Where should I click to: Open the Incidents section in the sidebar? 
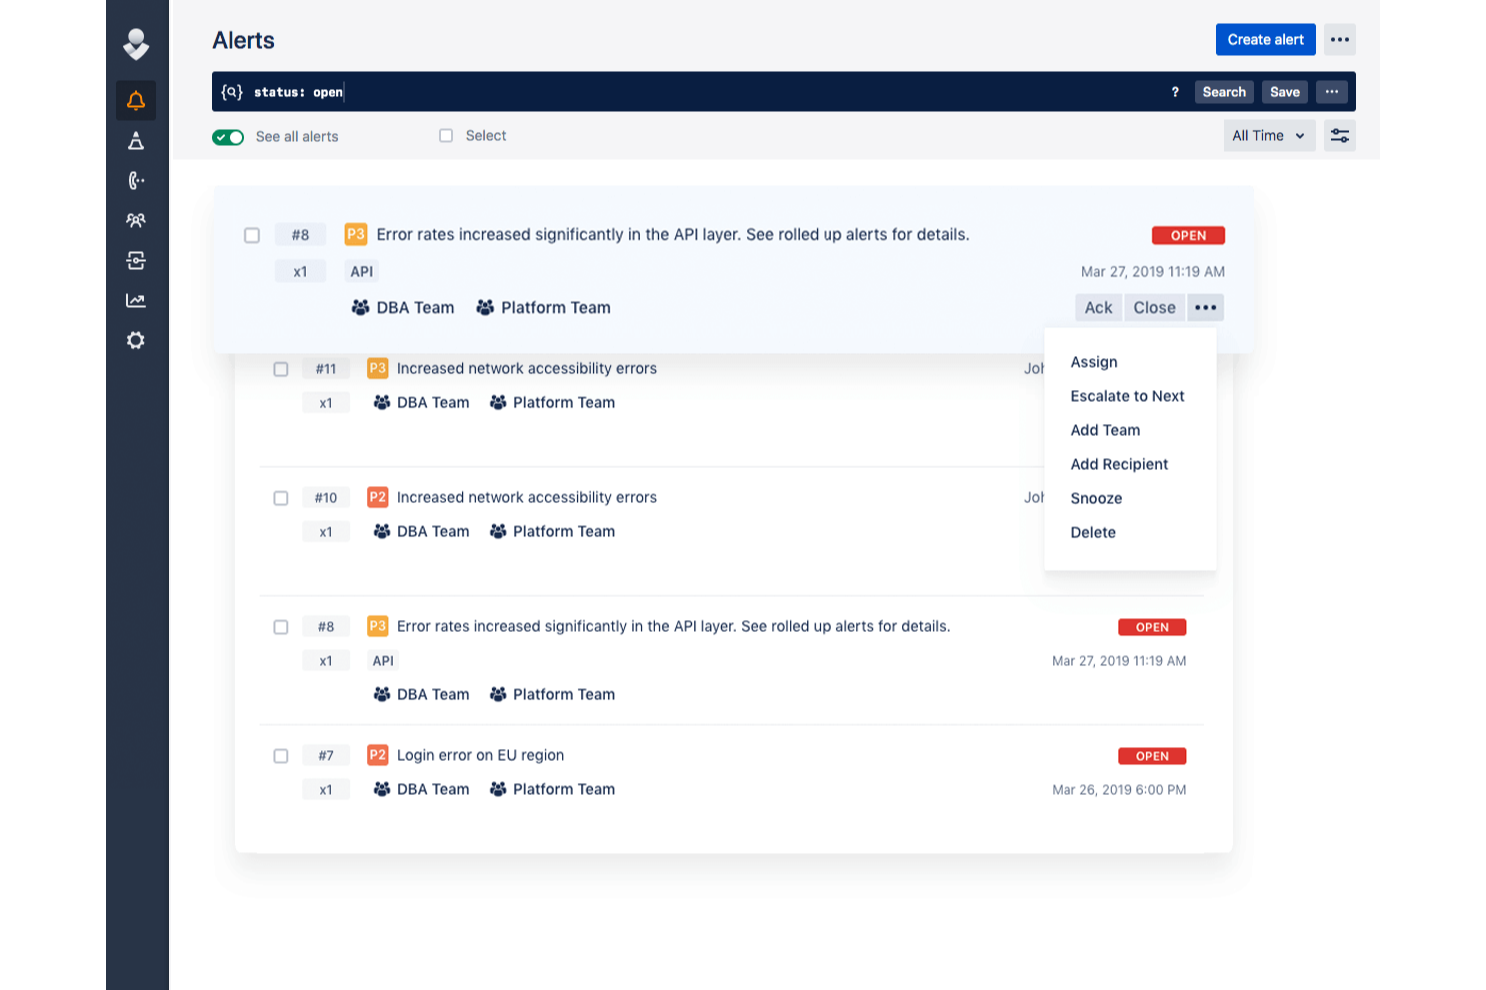136,141
